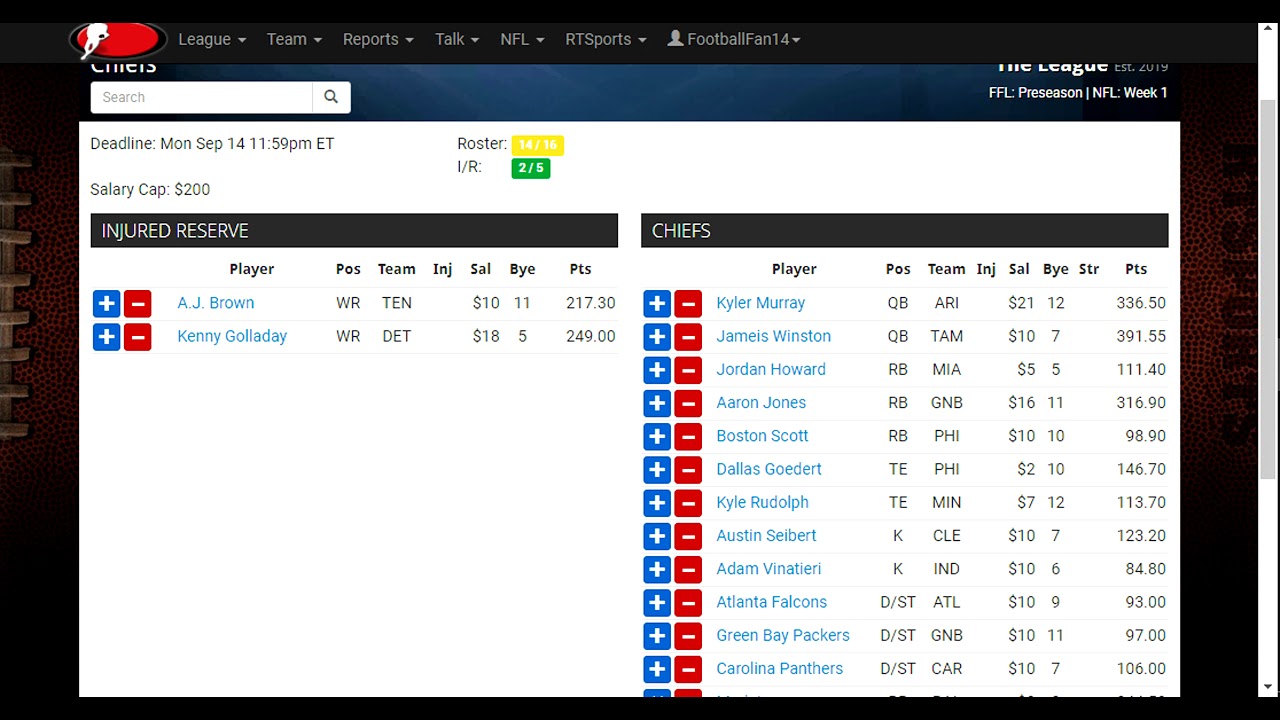Click blue plus for Kyle Rudolph
Image resolution: width=1280 pixels, height=720 pixels.
[657, 503]
